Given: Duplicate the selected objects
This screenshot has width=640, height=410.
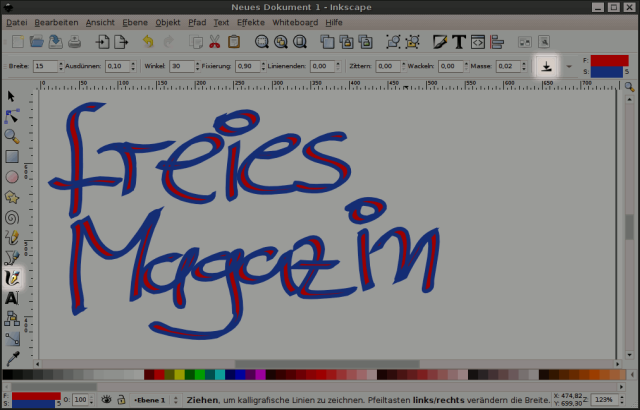Looking at the screenshot, I should [327, 42].
